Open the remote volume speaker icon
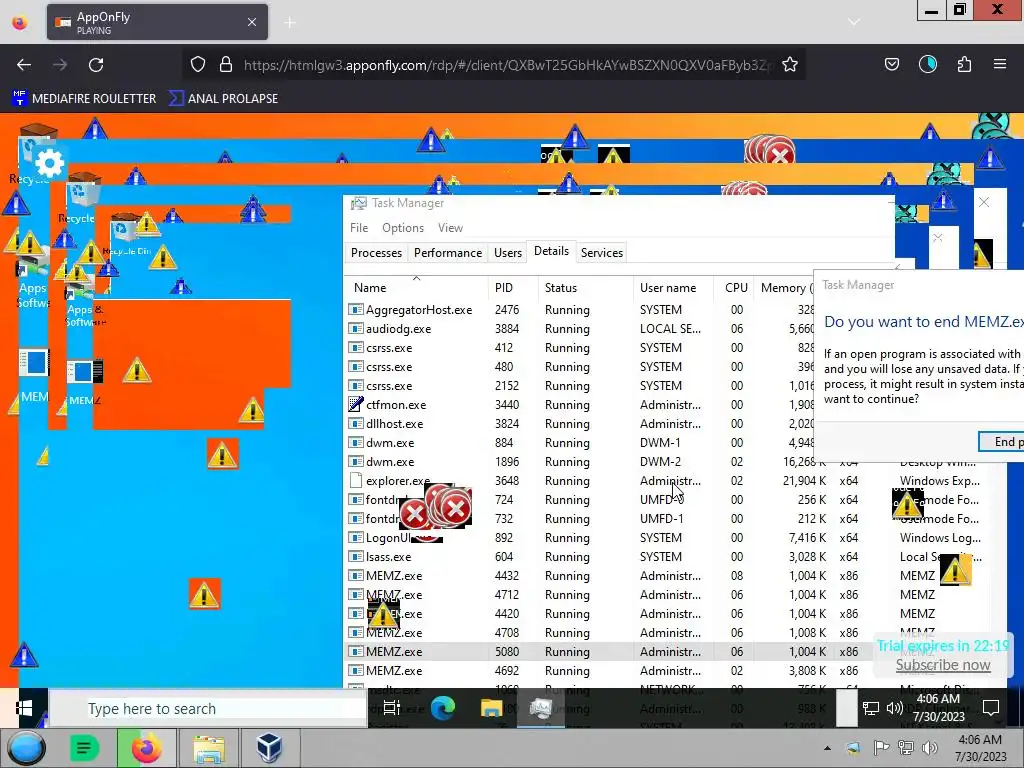This screenshot has width=1024, height=768. coord(895,709)
